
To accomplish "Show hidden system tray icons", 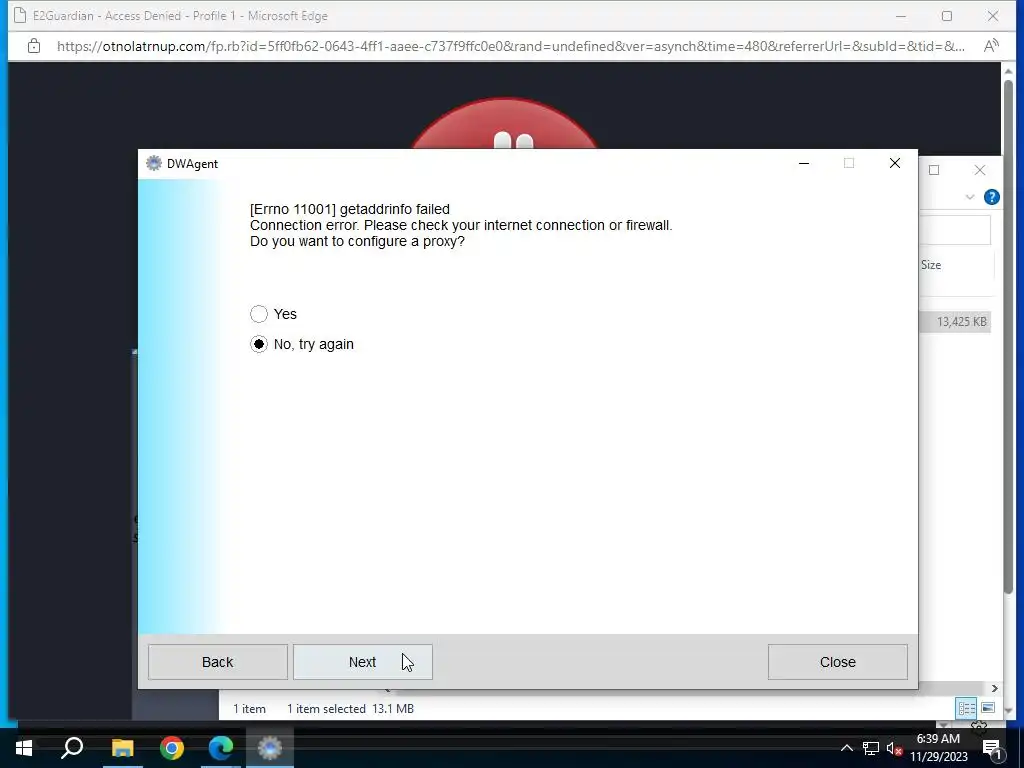I will pos(846,748).
